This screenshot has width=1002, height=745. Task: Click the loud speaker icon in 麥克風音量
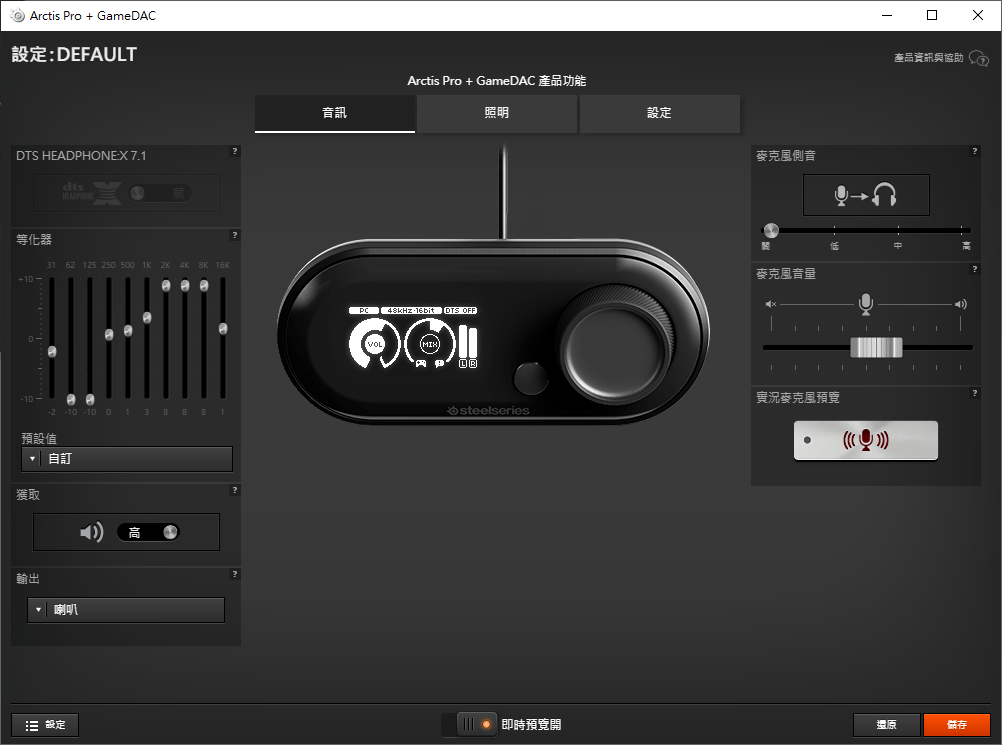pyautogui.click(x=960, y=304)
